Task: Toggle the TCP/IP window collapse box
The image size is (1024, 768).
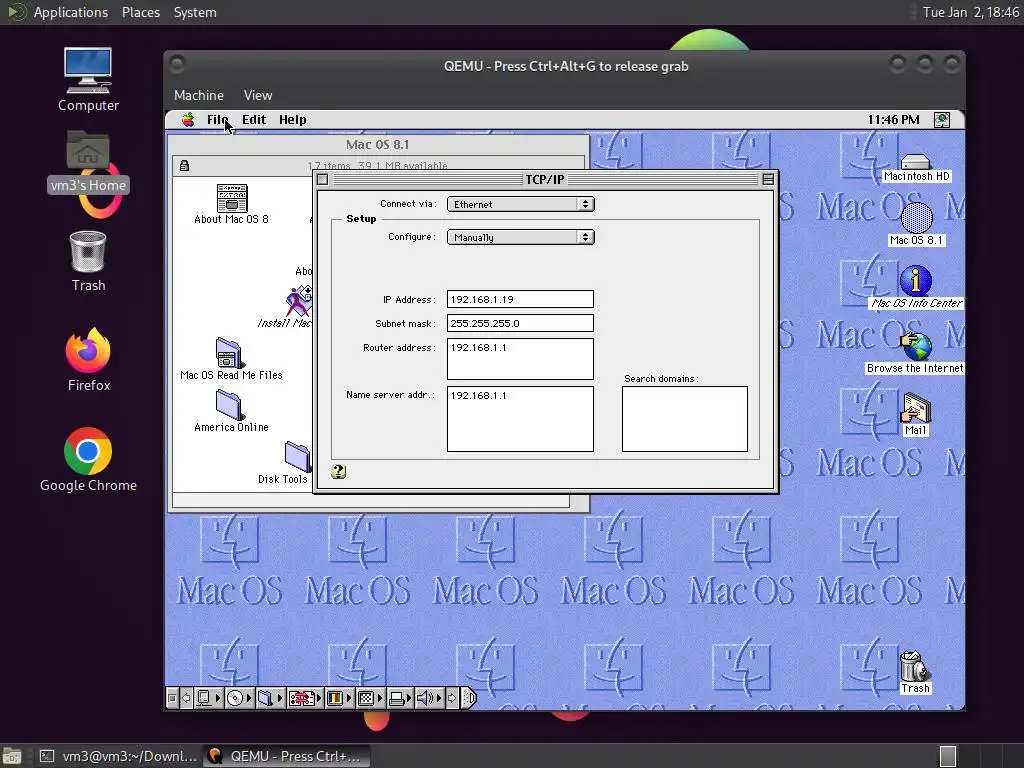Action: (x=768, y=179)
